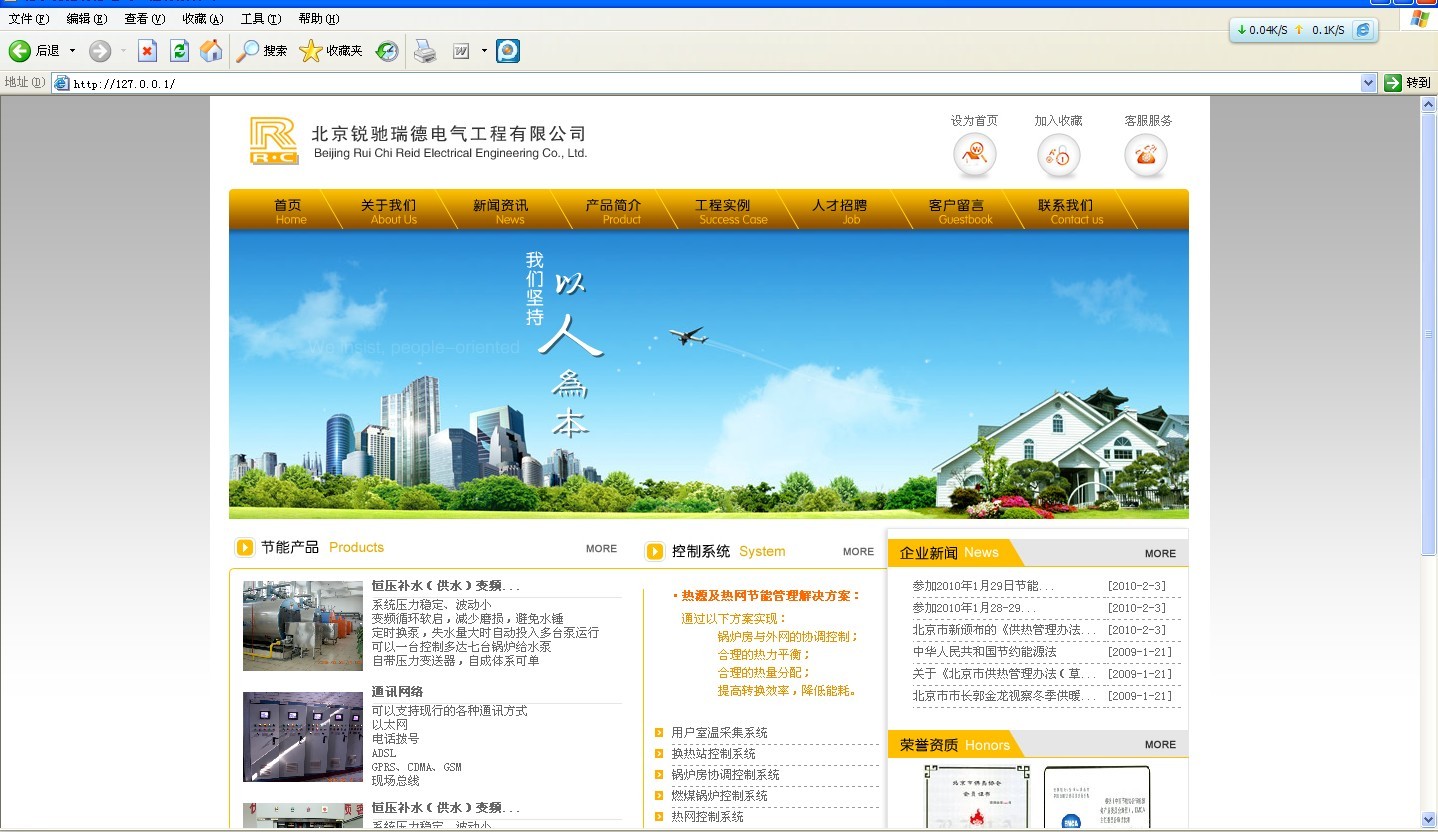Expand the dropdown next to Word edit icon
Viewport: 1438px width, 832px height.
(x=484, y=51)
